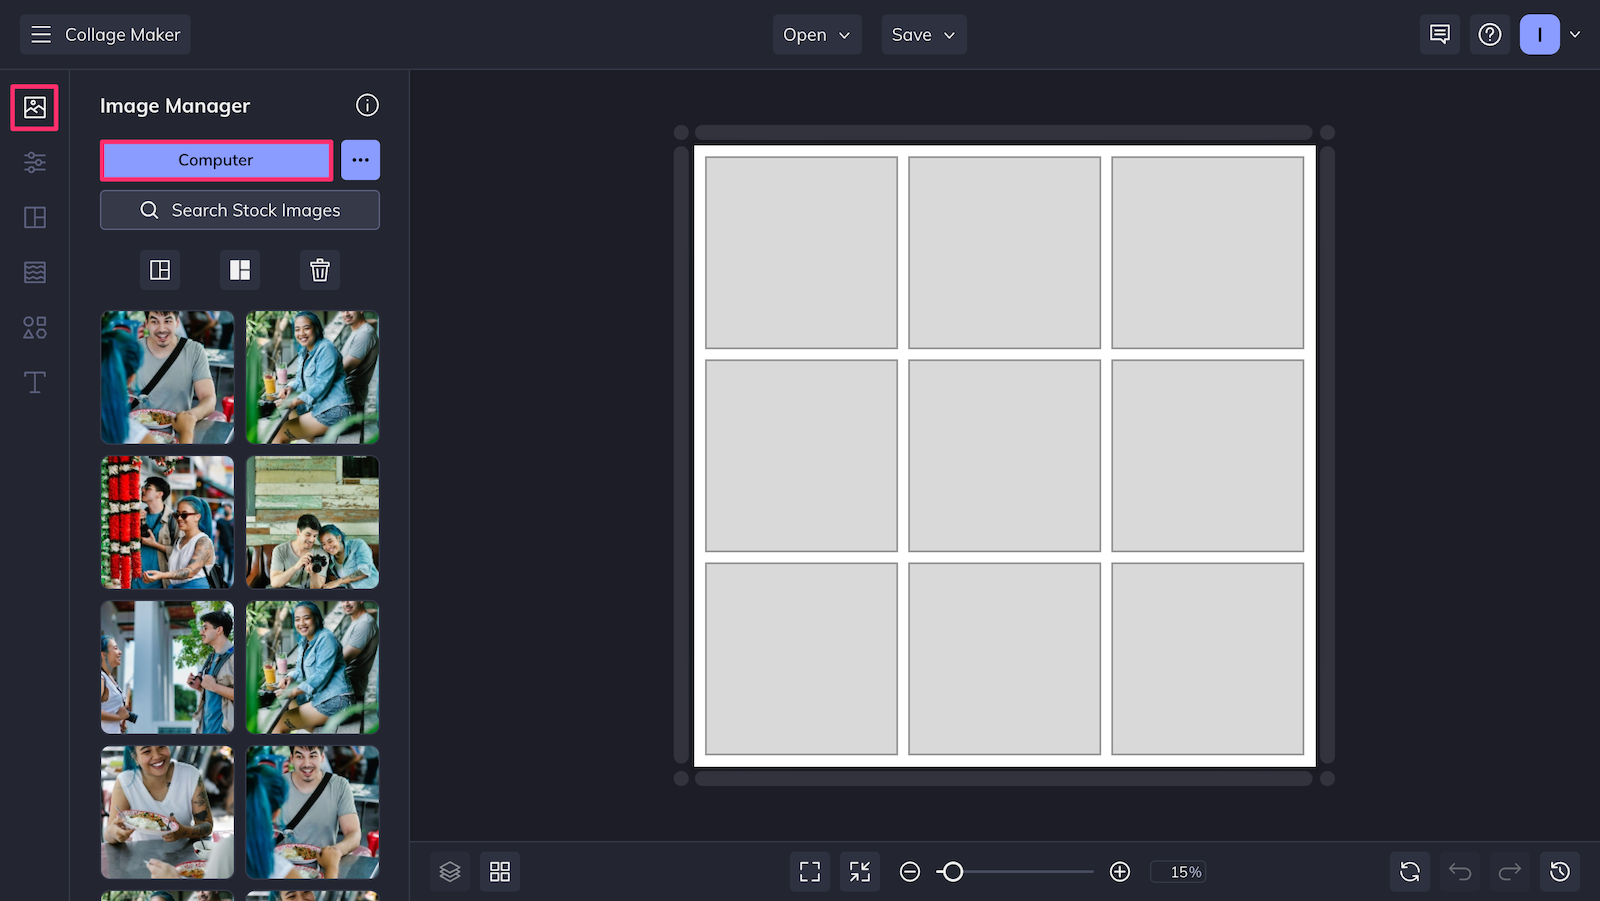Expand the Save dropdown menu
The image size is (1600, 901).
point(924,35)
